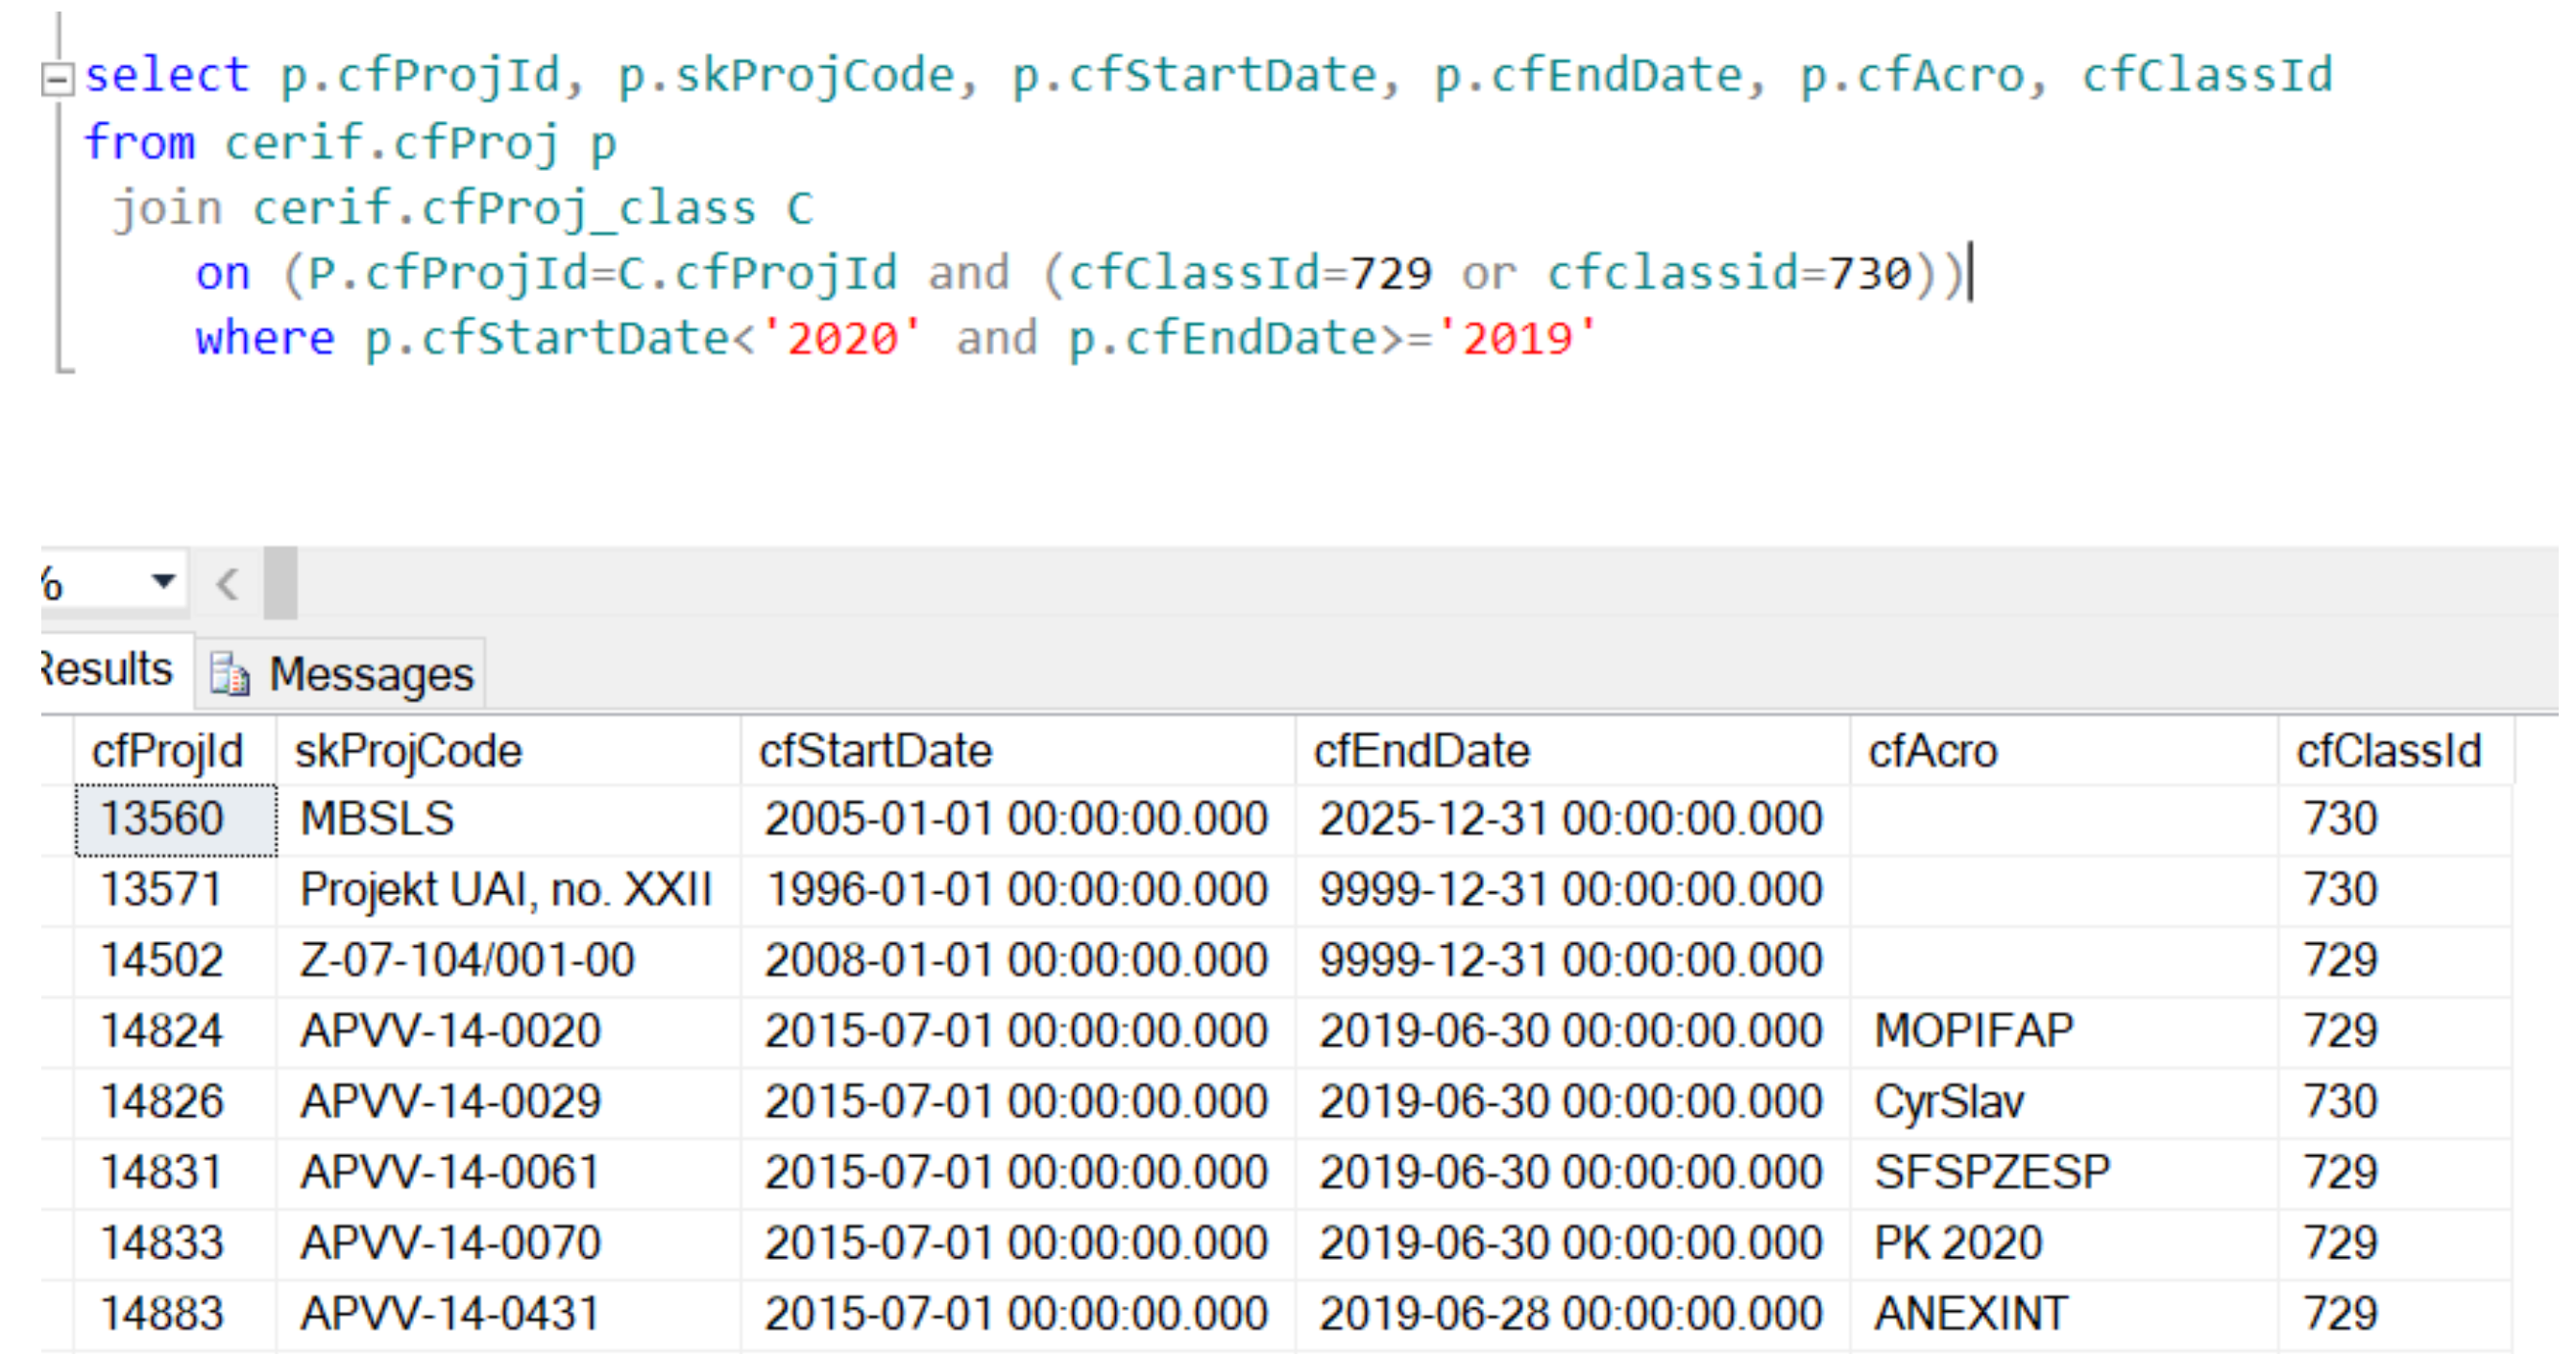Select the CyrSlav acronym cell

click(x=1948, y=1102)
